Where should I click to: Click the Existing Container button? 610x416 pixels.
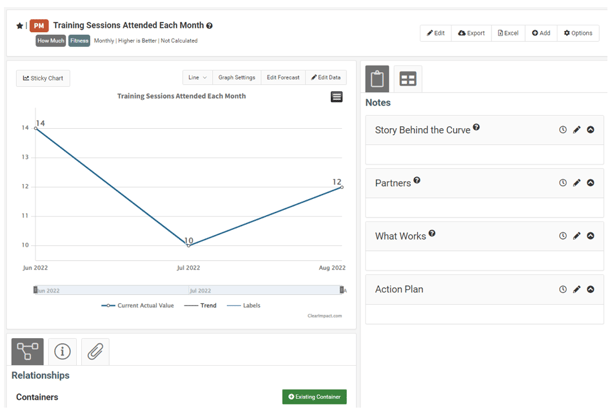(x=314, y=397)
